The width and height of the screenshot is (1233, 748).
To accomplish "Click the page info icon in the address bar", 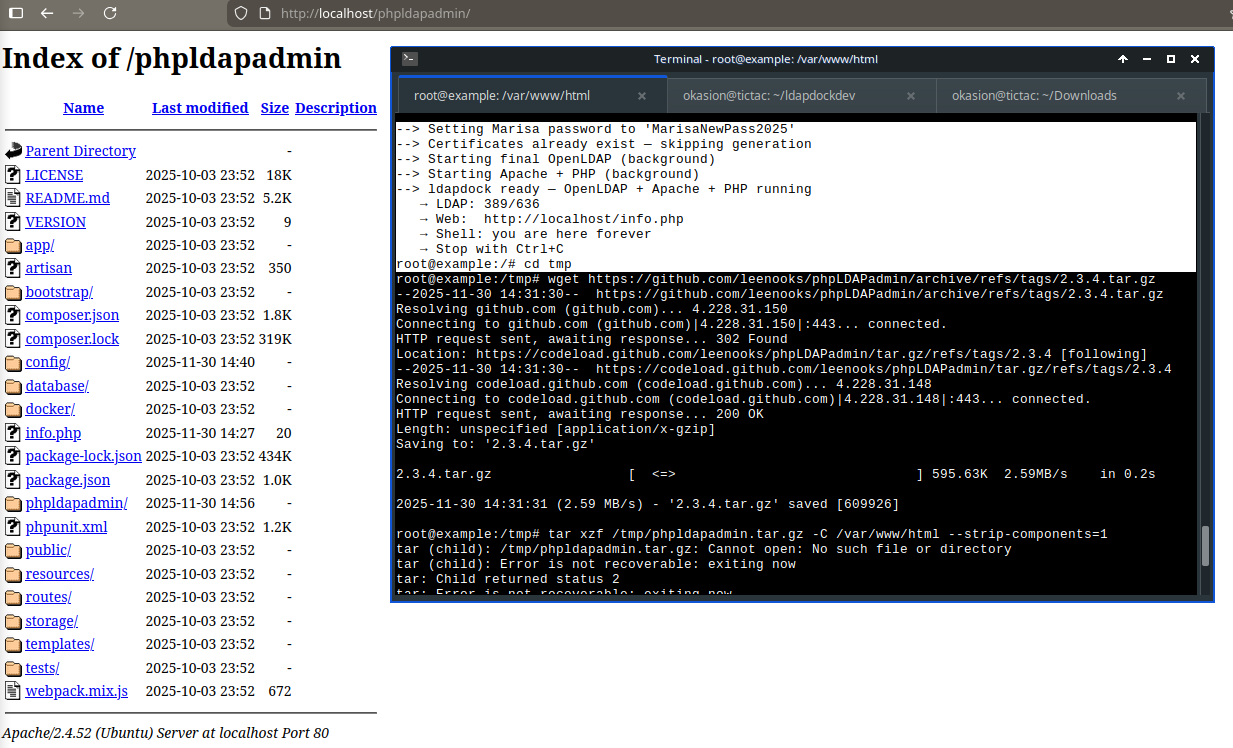I will [x=264, y=13].
